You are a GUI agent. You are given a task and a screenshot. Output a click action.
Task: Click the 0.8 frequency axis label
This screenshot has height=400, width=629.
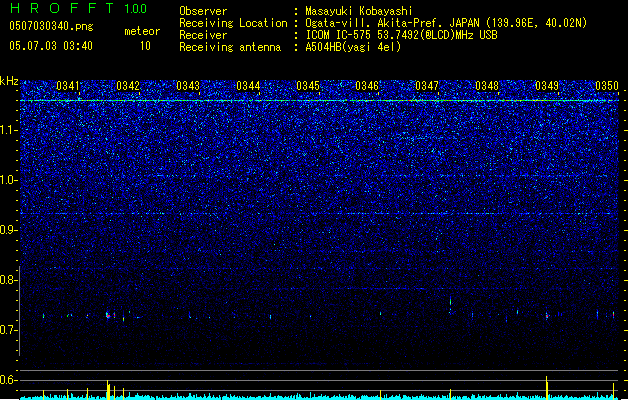coord(9,280)
